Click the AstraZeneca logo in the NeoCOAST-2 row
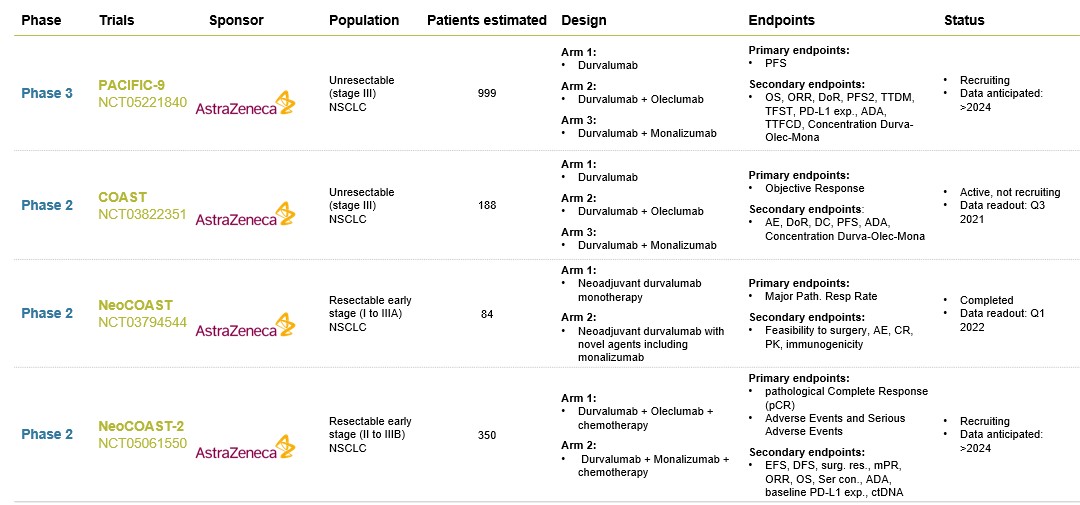The width and height of the screenshot is (1080, 505). point(245,448)
